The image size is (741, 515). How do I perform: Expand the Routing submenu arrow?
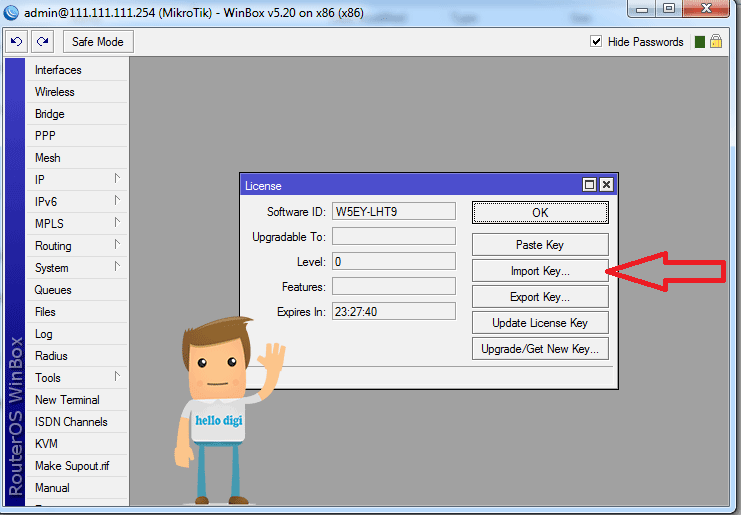coord(117,244)
